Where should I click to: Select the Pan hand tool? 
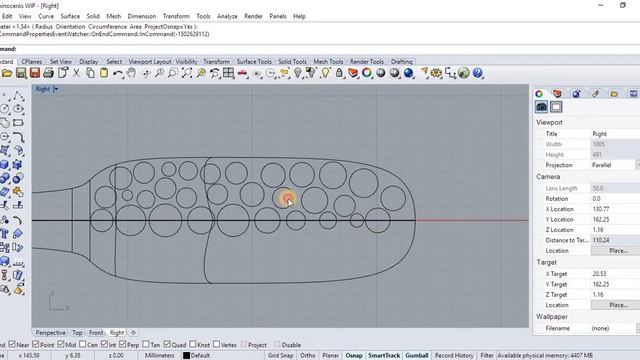click(x=131, y=73)
